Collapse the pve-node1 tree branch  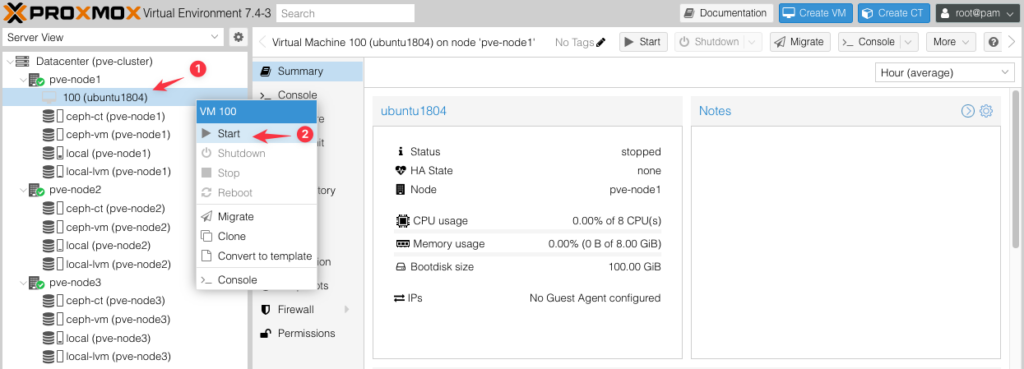23,80
